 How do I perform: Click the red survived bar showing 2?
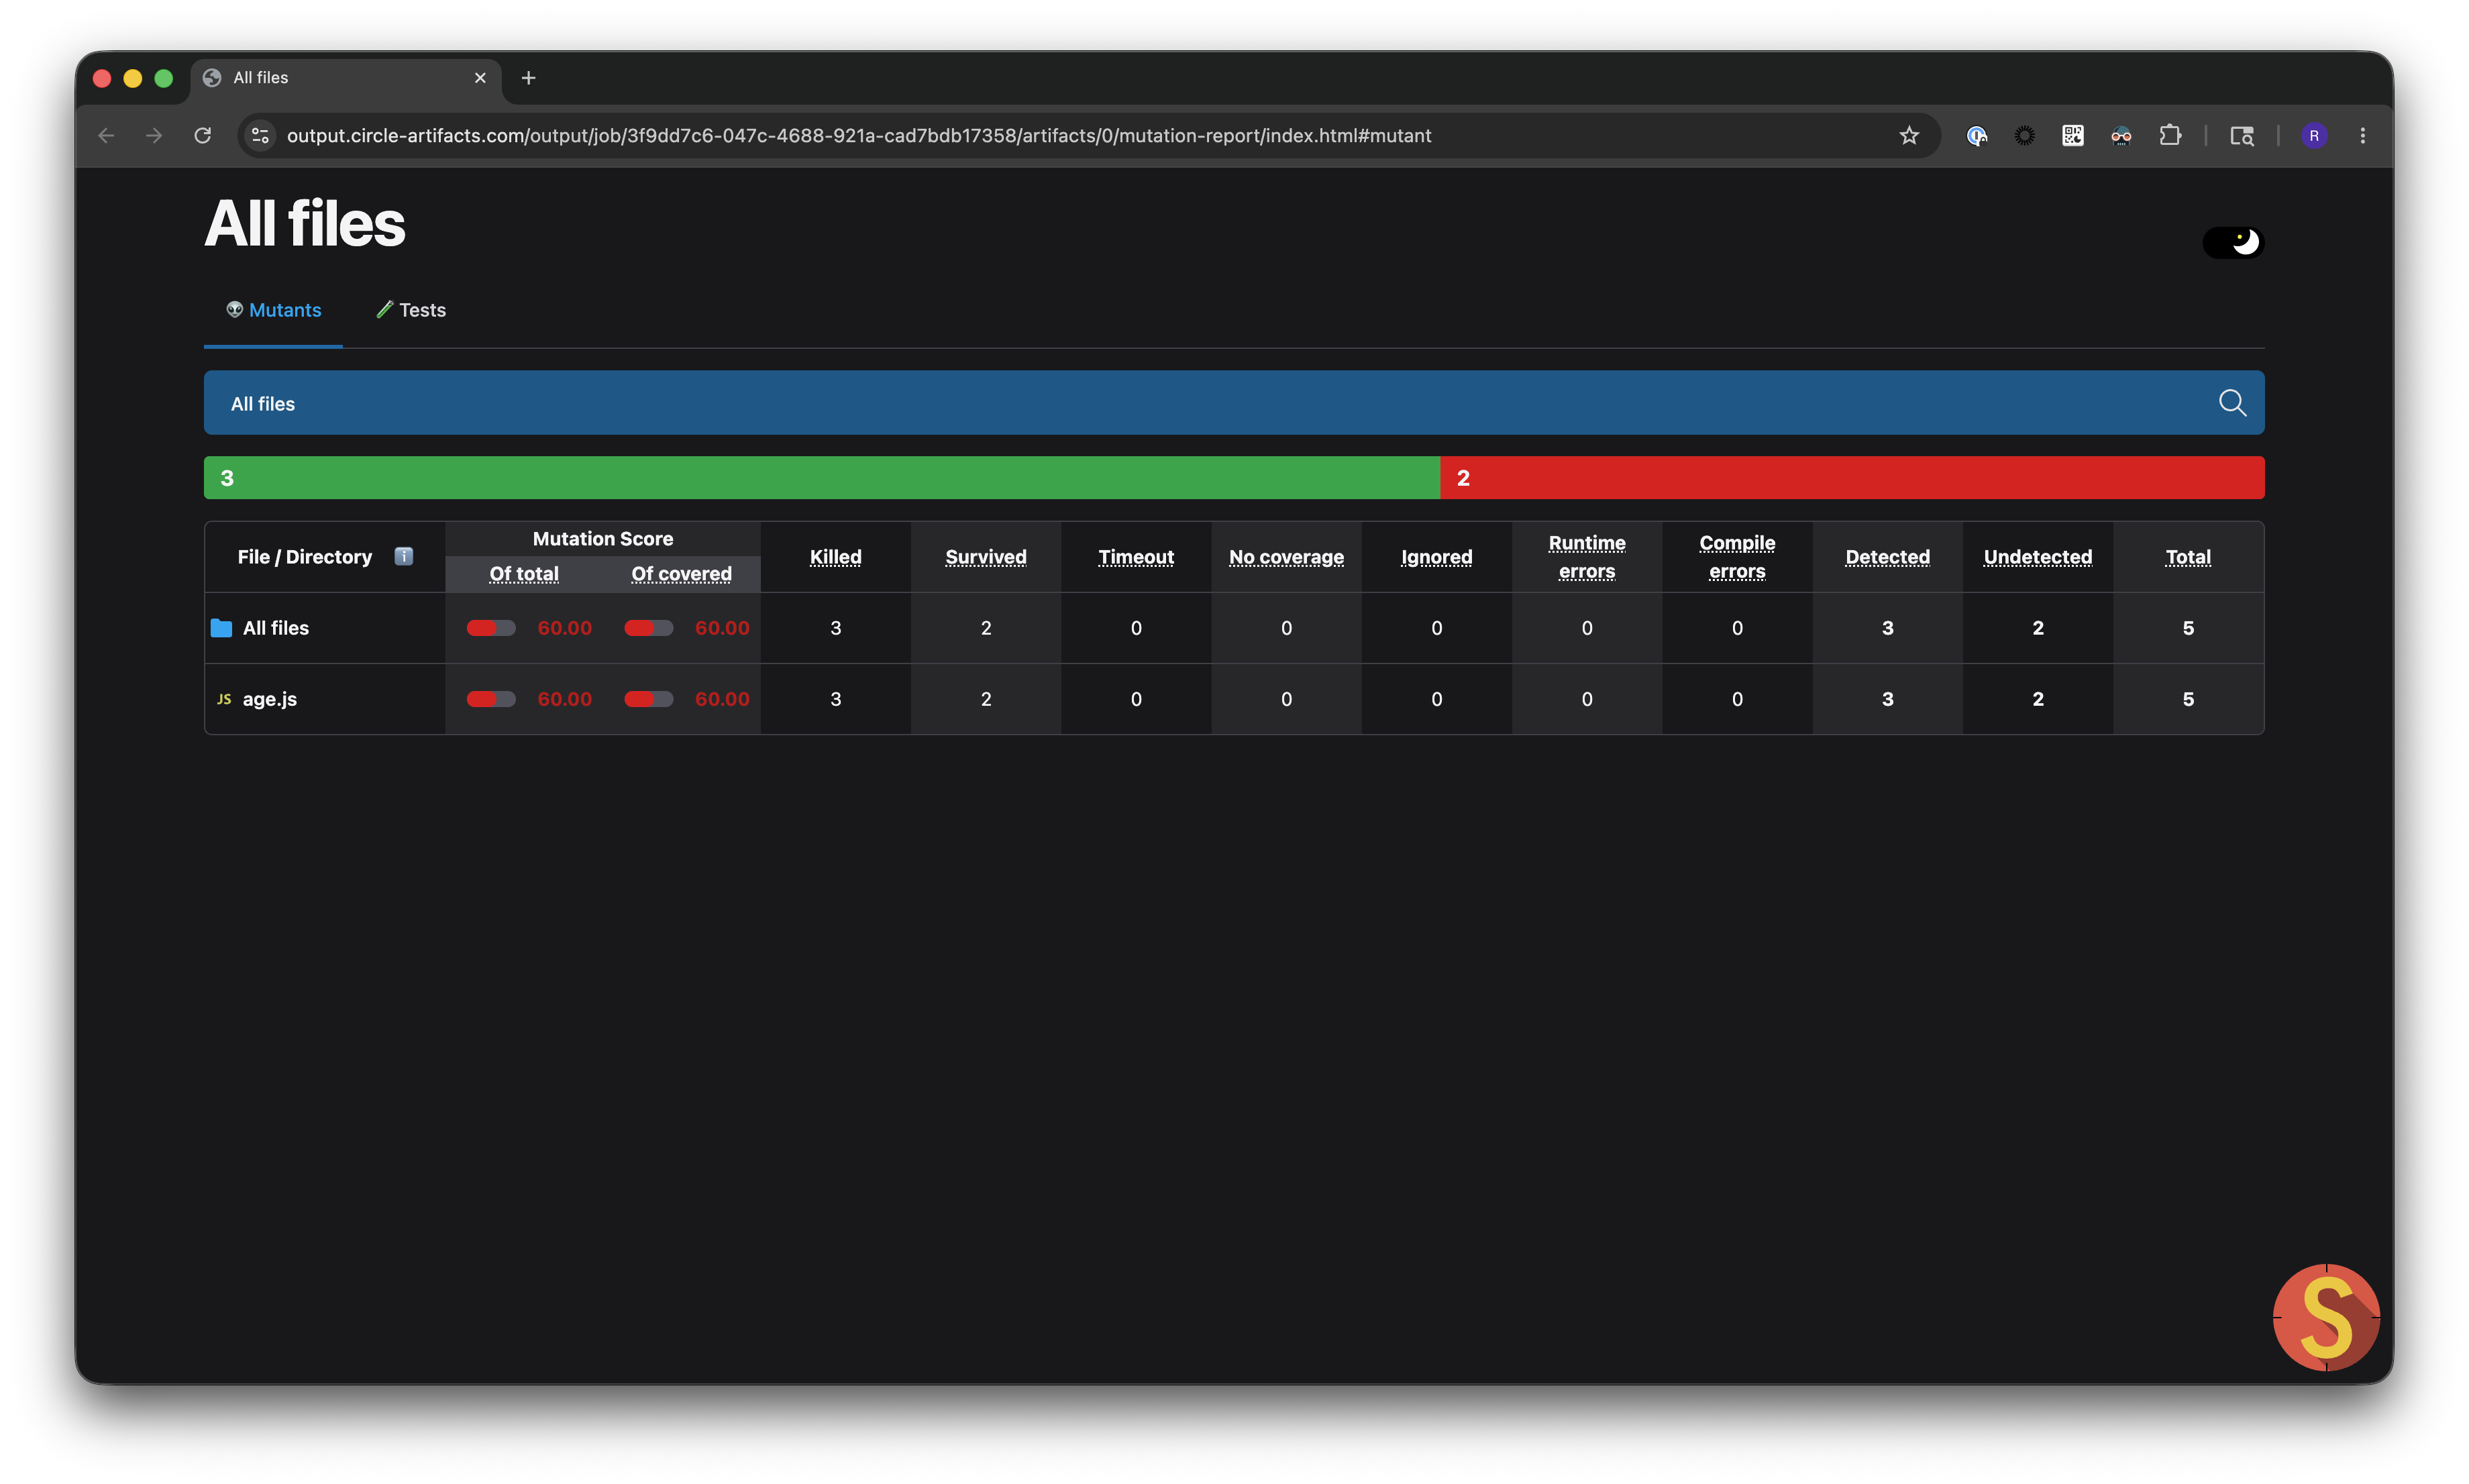tap(1852, 478)
